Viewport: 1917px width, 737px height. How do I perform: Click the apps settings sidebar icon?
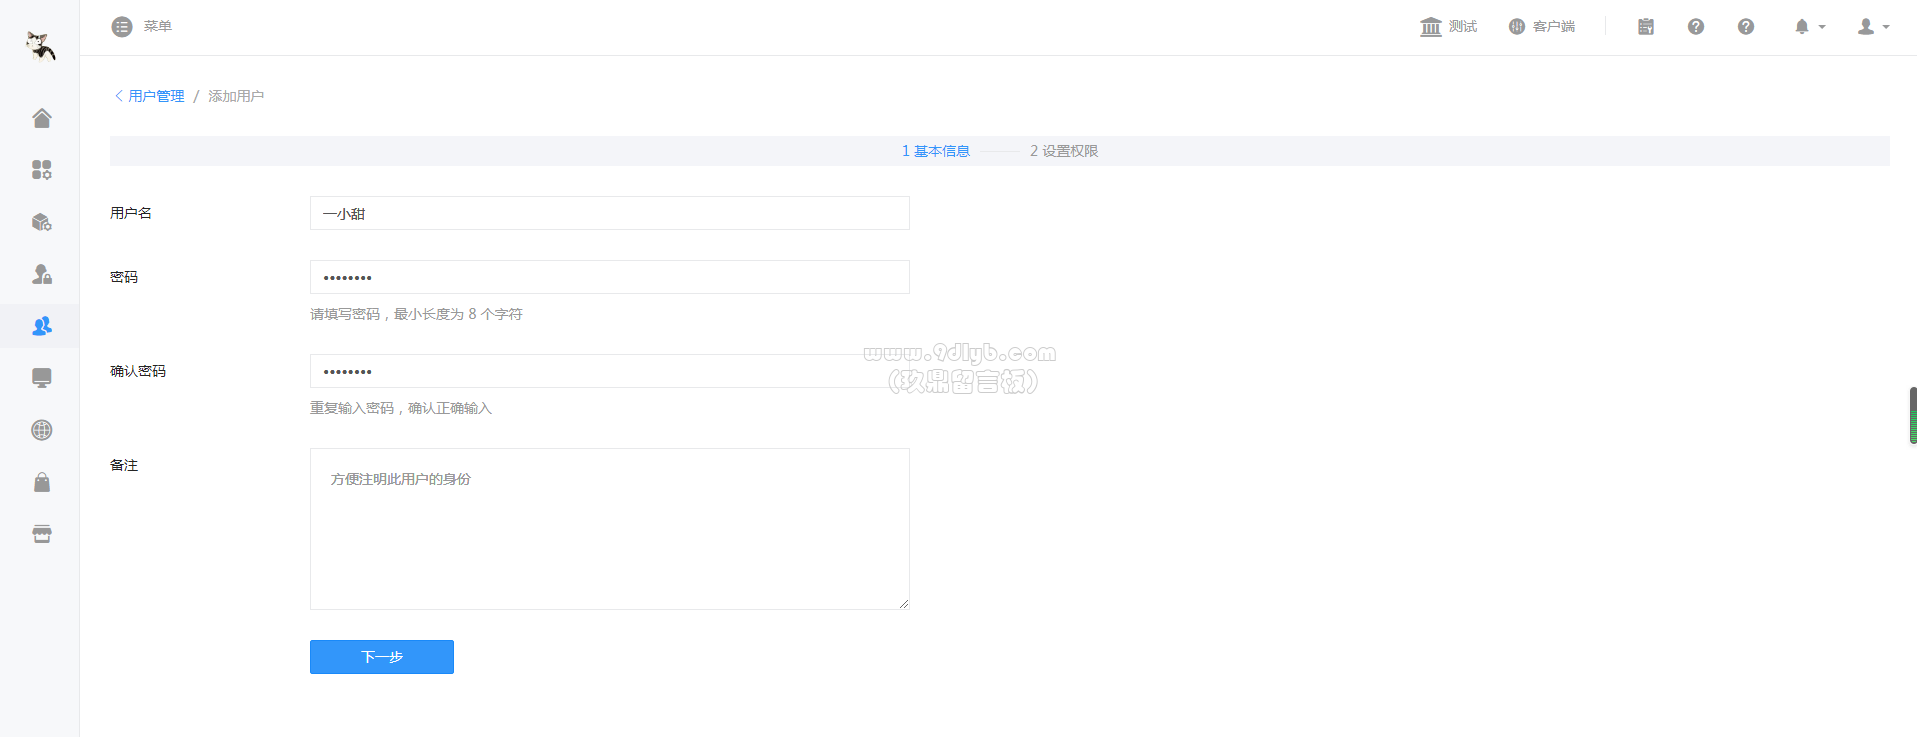[41, 170]
